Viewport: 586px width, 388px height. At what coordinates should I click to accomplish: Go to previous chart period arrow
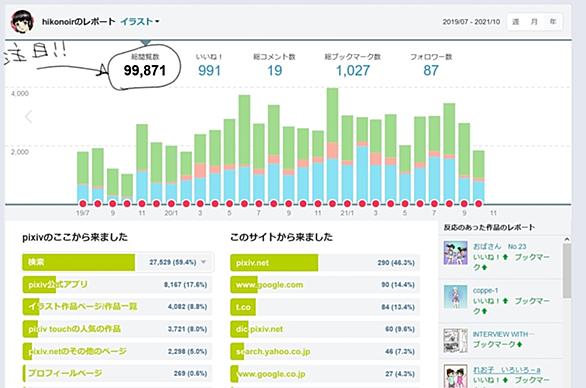coord(28,117)
